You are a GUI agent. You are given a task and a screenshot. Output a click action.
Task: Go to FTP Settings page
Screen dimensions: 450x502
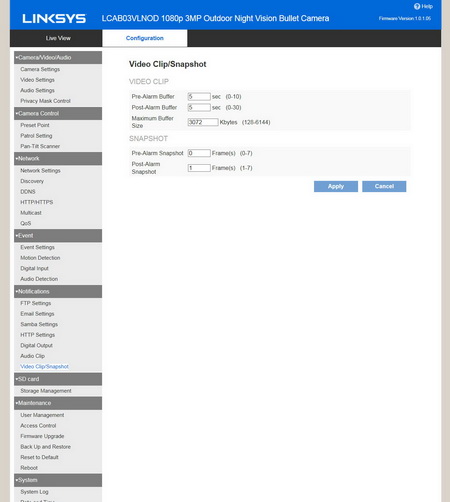[x=36, y=303]
